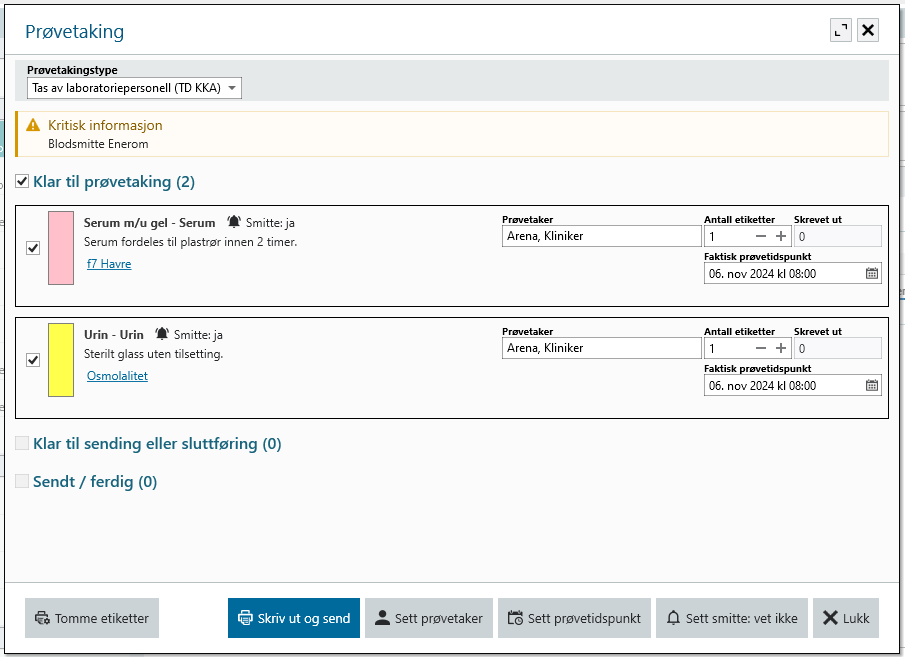This screenshot has height=657, width=905.
Task: Click the calendar icon in the Serum row
Action: click(871, 273)
